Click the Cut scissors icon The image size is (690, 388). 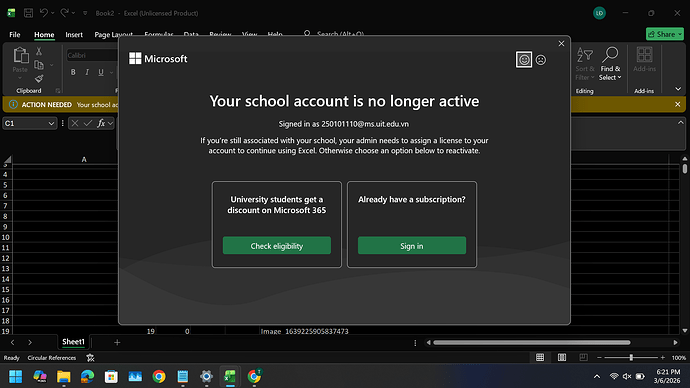[x=39, y=51]
